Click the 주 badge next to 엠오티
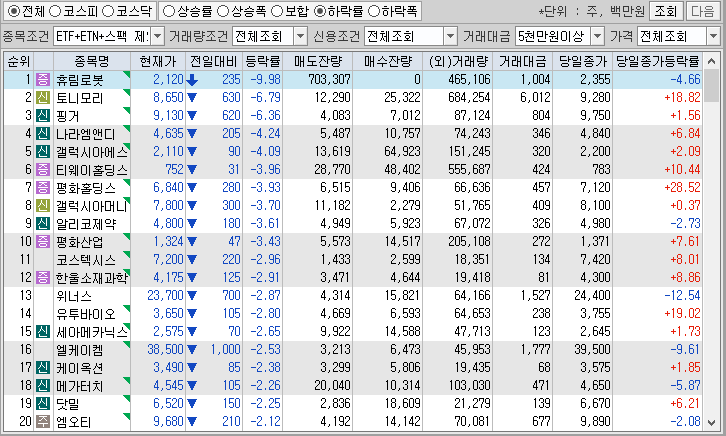This screenshot has width=726, height=436. 43,422
